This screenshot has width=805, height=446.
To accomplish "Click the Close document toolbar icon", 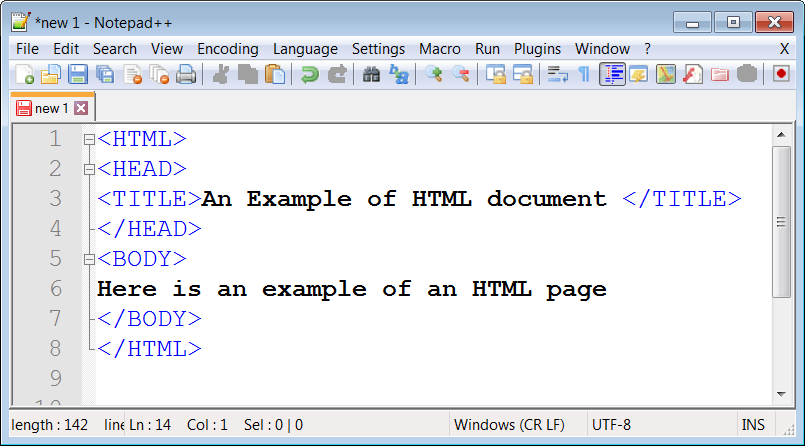I will click(132, 74).
